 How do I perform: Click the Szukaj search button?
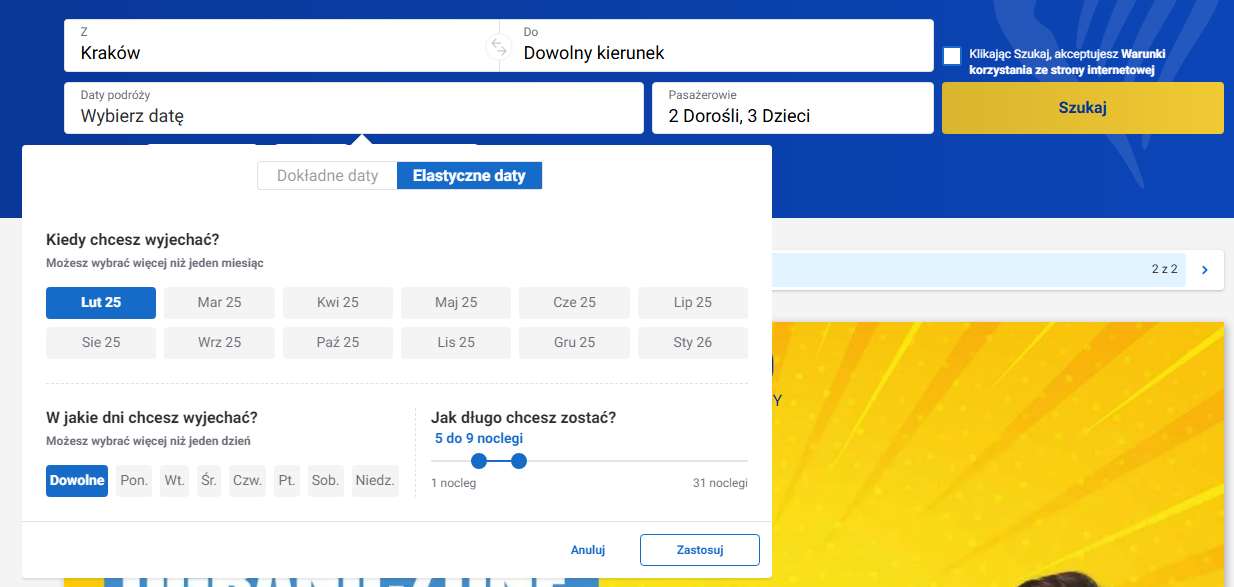point(1083,108)
